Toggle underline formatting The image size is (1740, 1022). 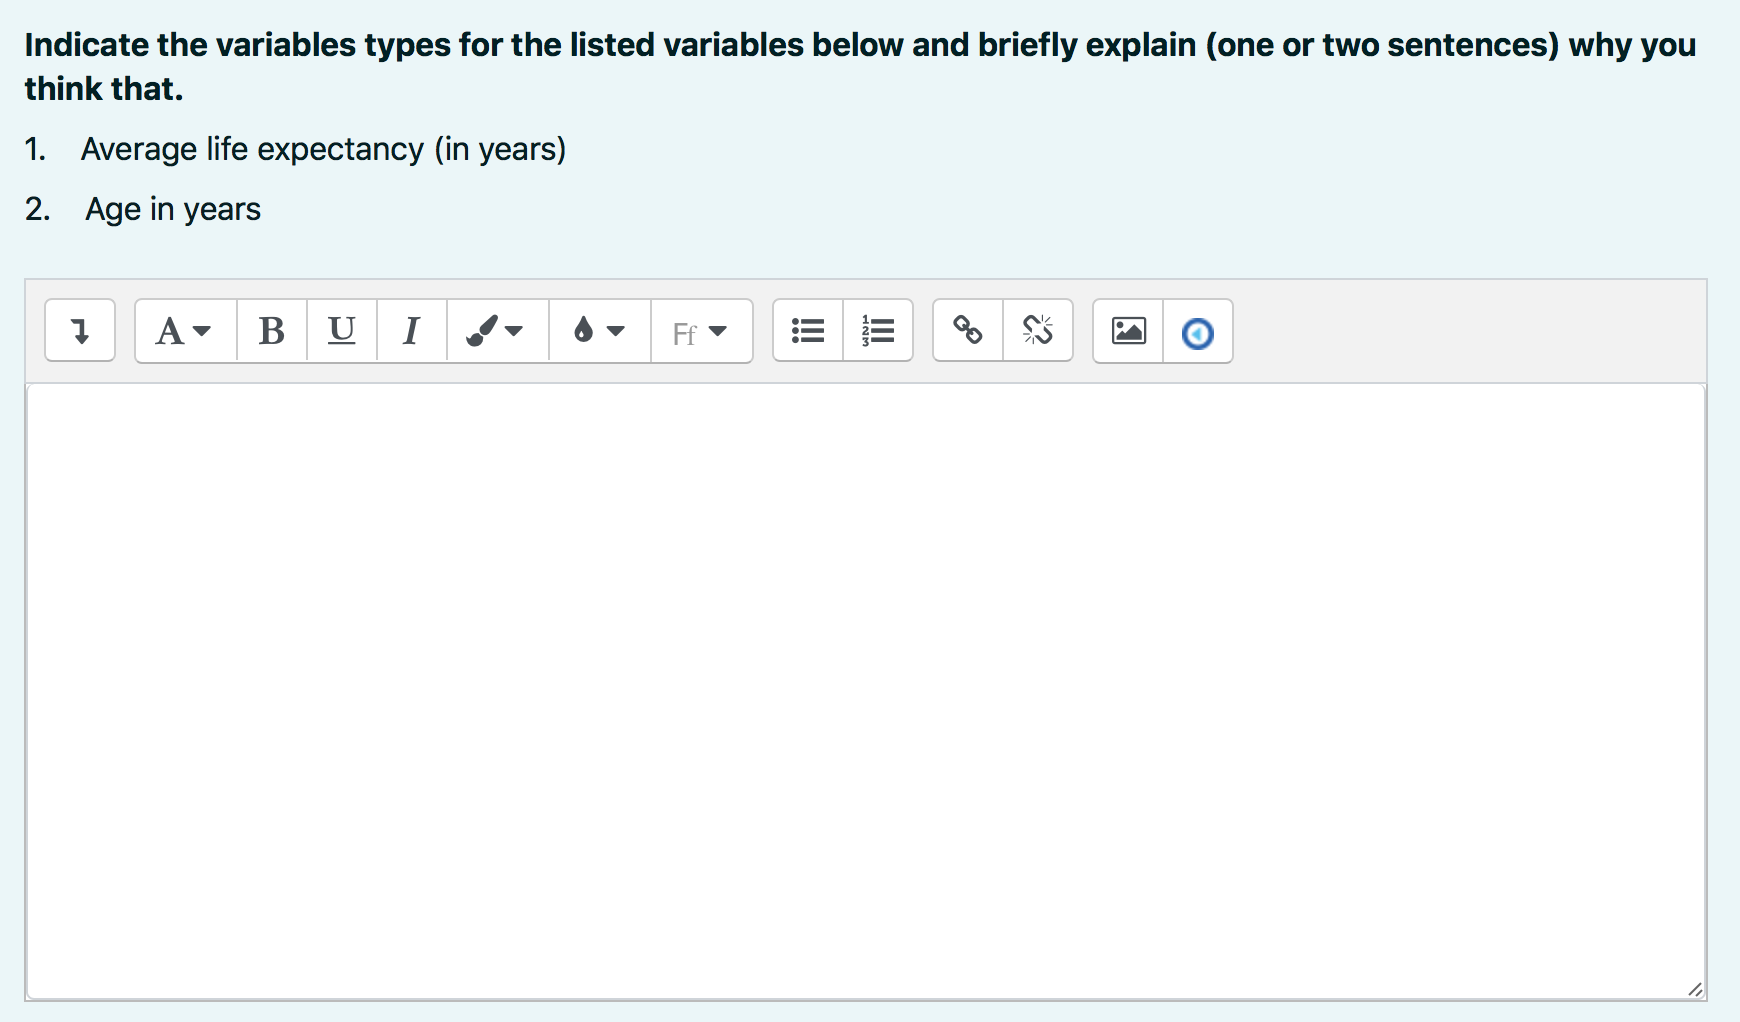[x=342, y=331]
